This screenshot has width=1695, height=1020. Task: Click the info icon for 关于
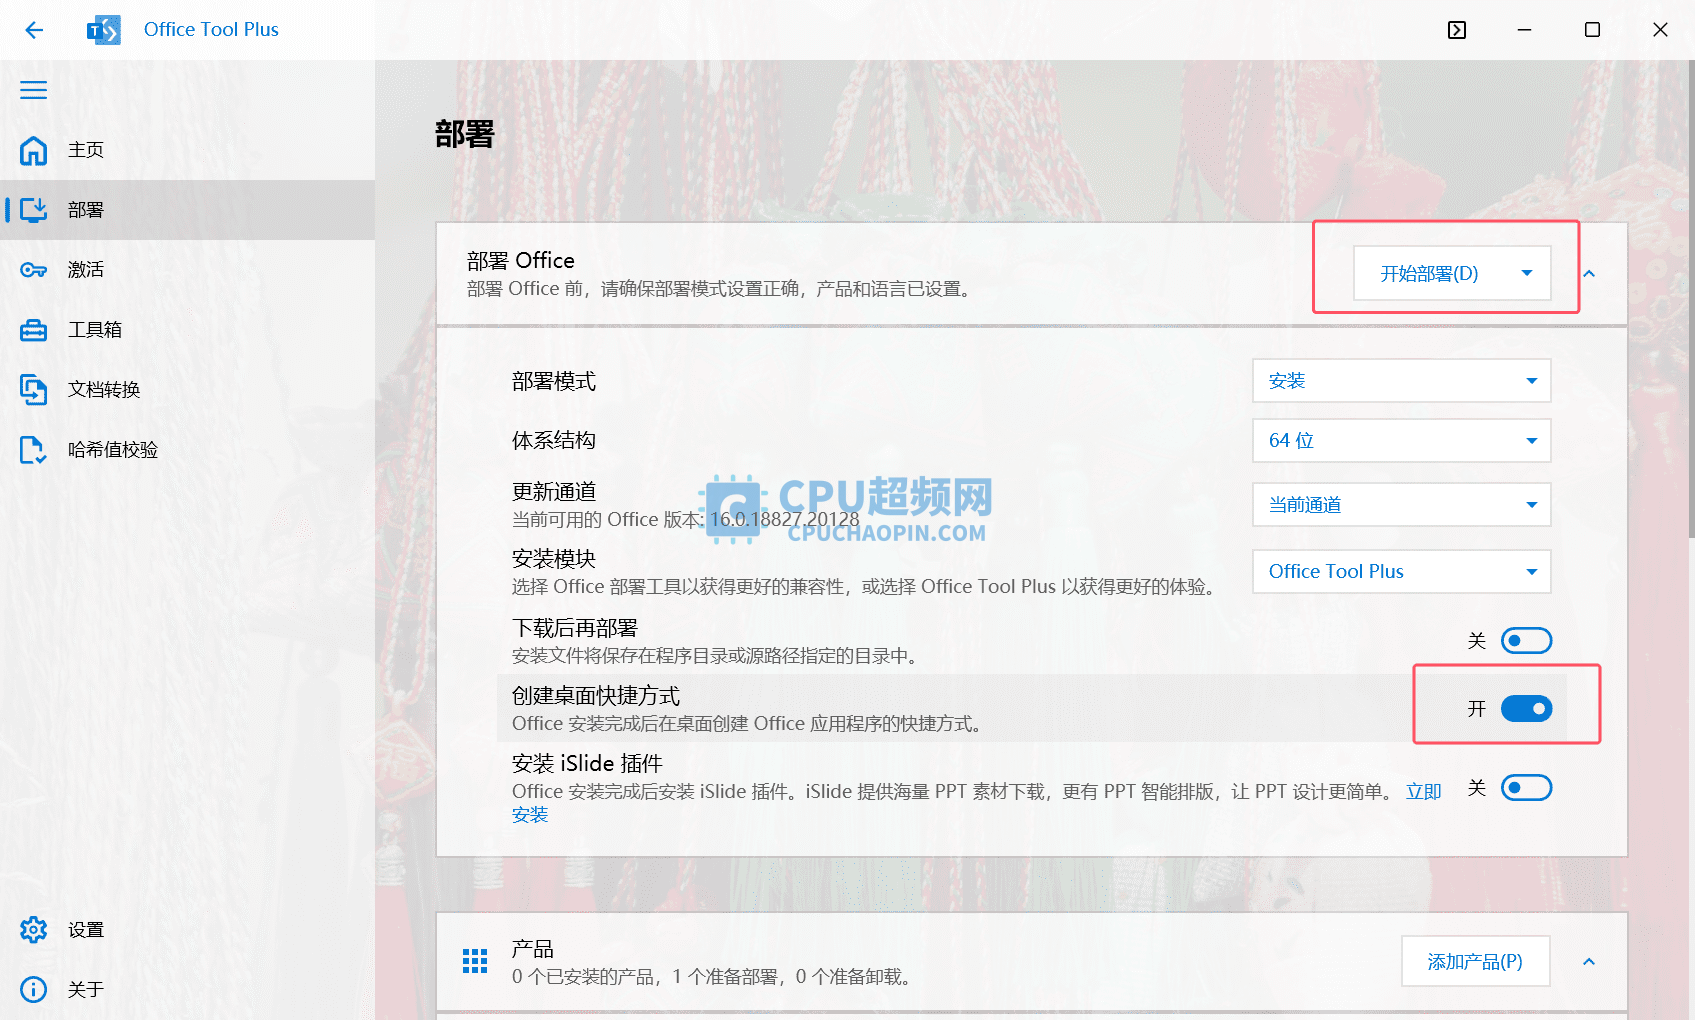pos(34,990)
